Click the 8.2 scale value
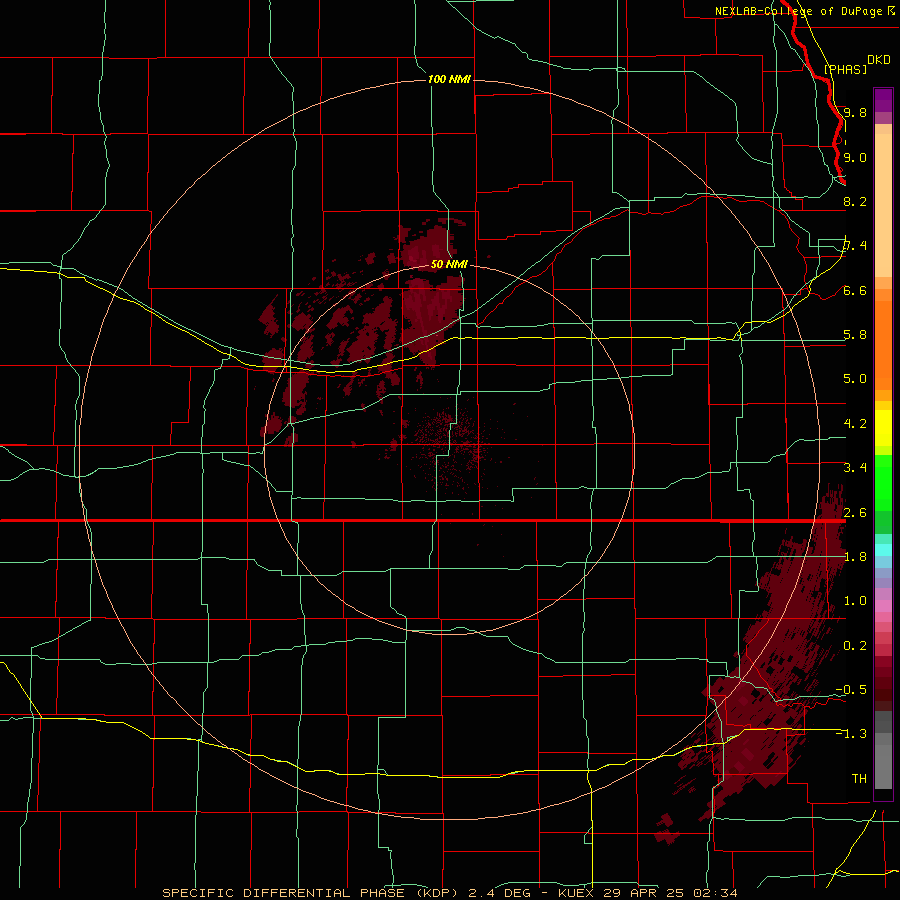Image resolution: width=900 pixels, height=900 pixels. 855,201
